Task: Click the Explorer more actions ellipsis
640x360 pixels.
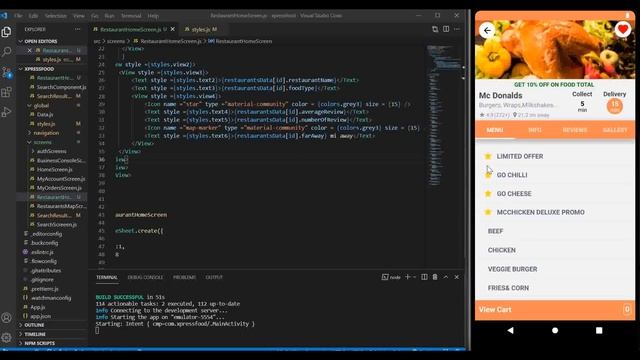Action: click(x=78, y=29)
